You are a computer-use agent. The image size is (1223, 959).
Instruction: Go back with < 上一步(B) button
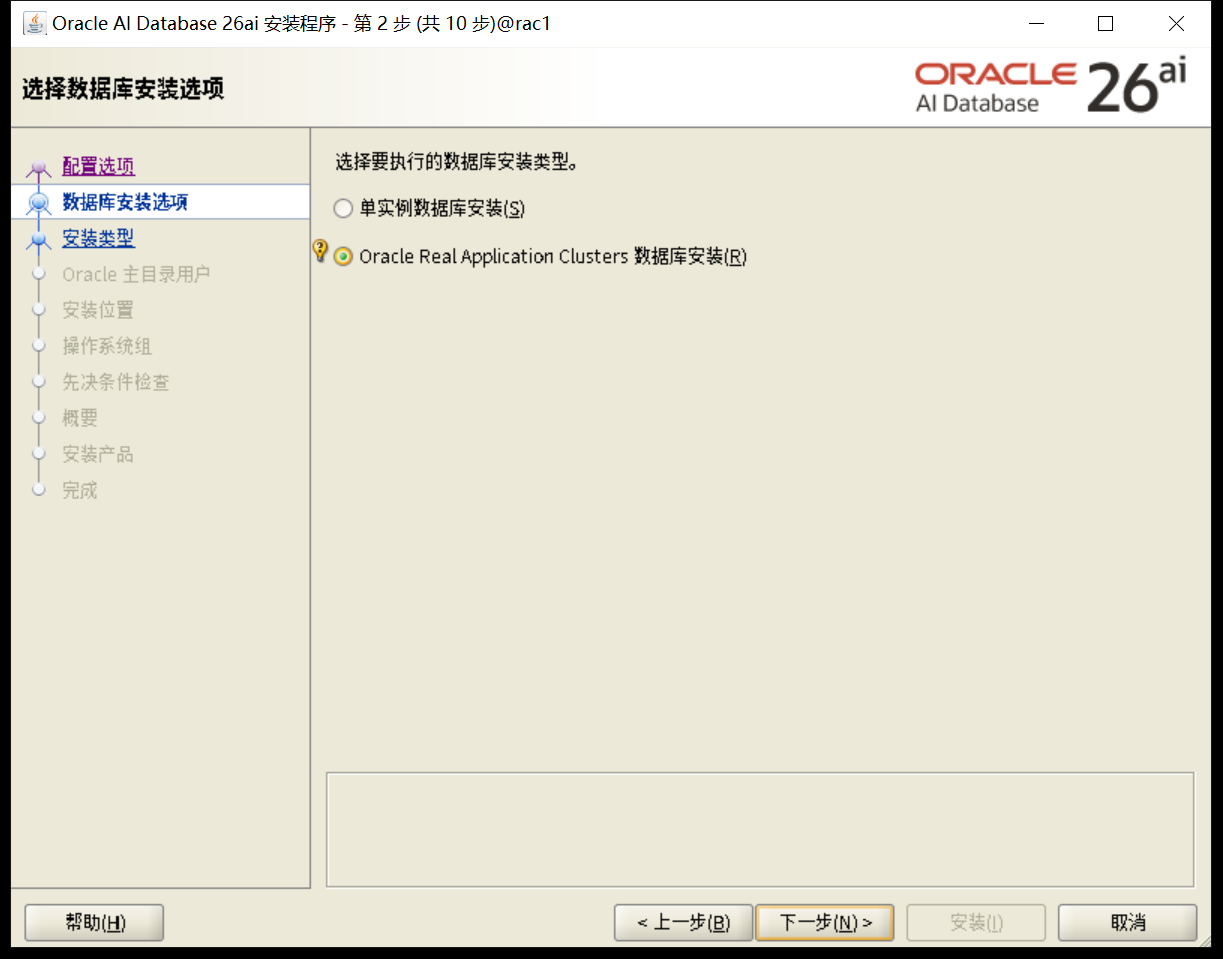coord(683,922)
